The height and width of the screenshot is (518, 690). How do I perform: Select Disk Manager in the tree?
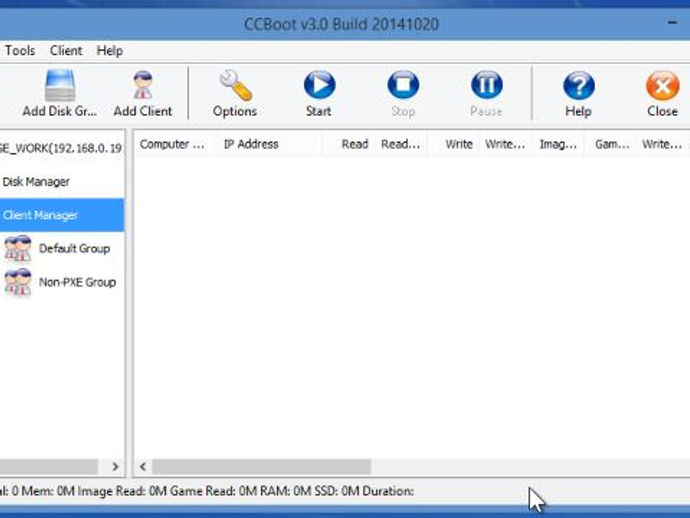[36, 182]
